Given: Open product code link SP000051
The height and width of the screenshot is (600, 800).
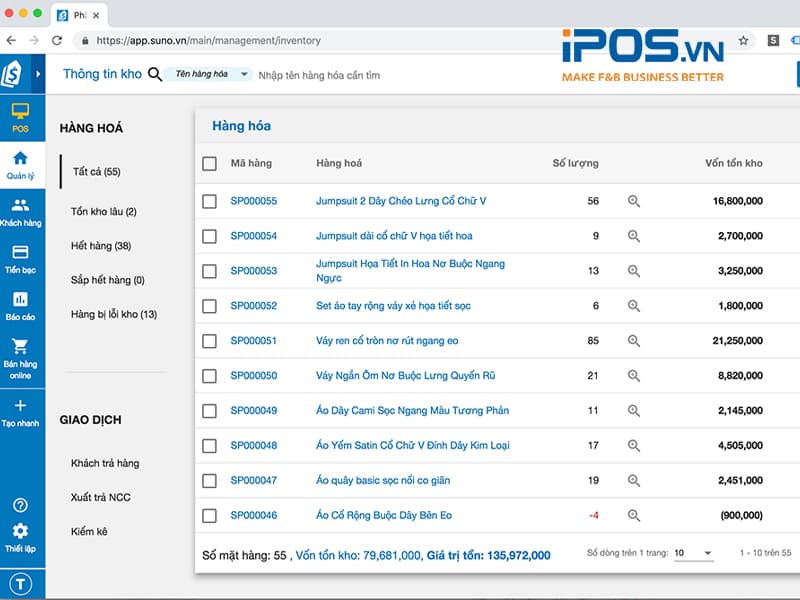Looking at the screenshot, I should coord(254,341).
